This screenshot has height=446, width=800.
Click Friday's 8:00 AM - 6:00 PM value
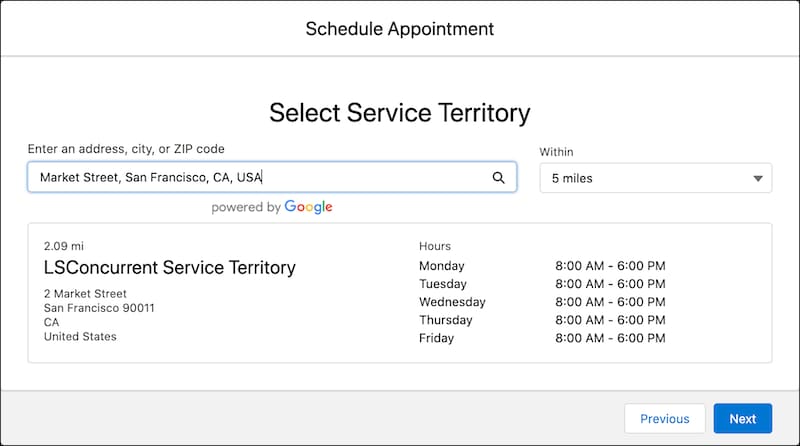(x=610, y=338)
